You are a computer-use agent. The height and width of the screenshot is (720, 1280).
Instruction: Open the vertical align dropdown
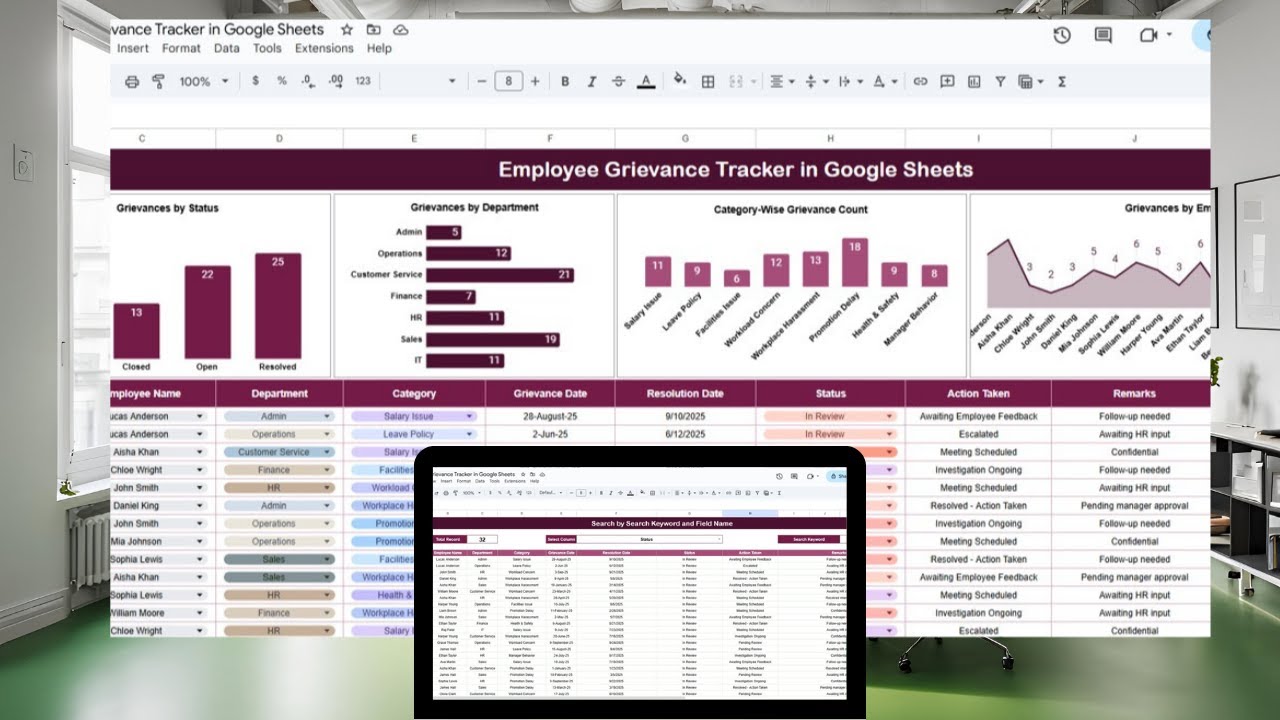click(815, 82)
